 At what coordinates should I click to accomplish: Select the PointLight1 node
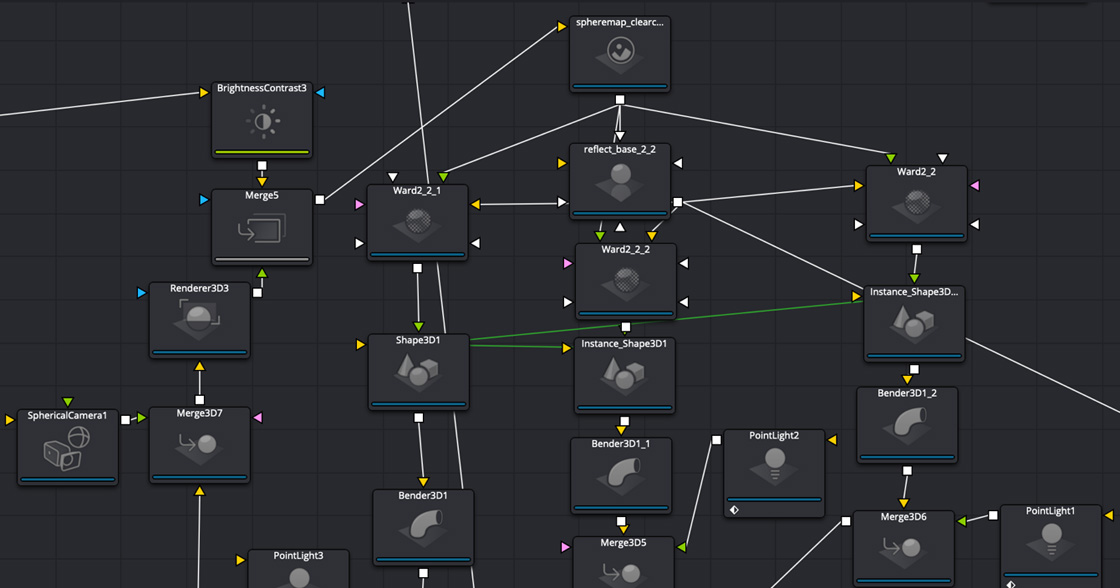point(1050,543)
